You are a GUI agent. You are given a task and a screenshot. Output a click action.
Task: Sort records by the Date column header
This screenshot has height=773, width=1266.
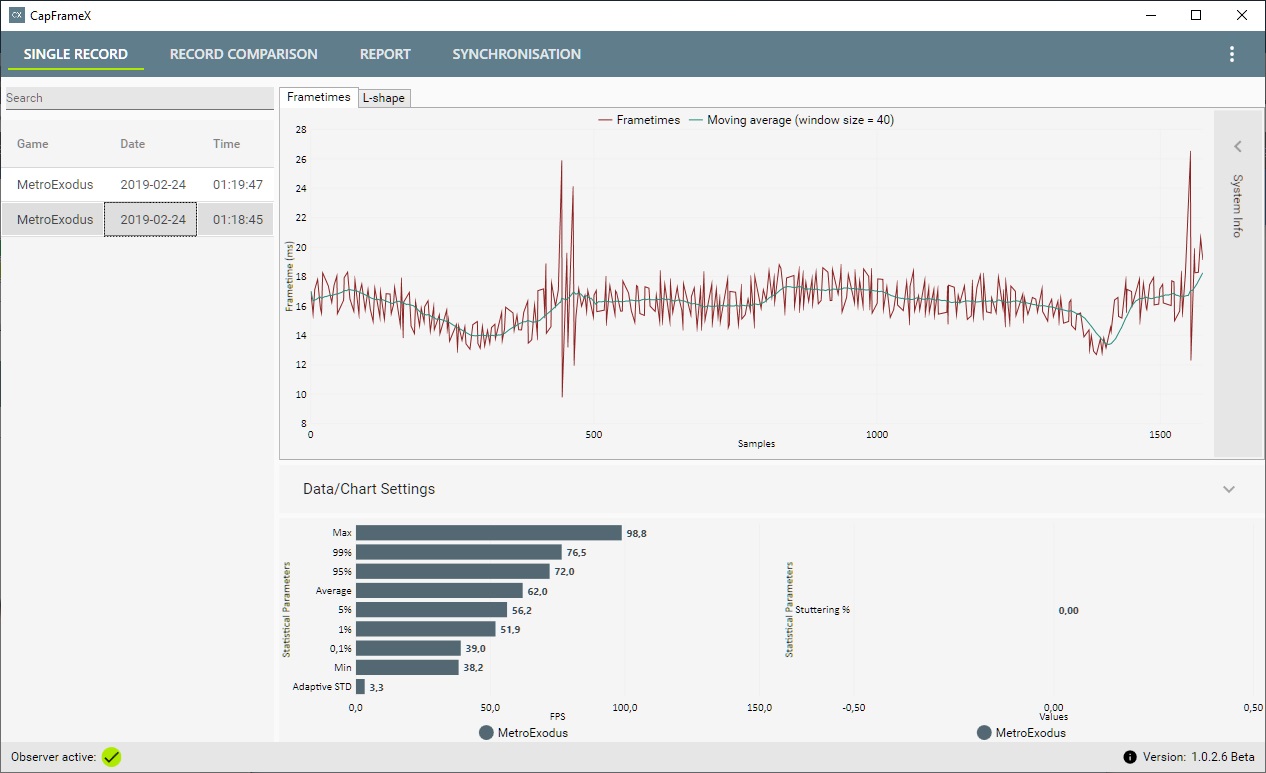click(133, 144)
